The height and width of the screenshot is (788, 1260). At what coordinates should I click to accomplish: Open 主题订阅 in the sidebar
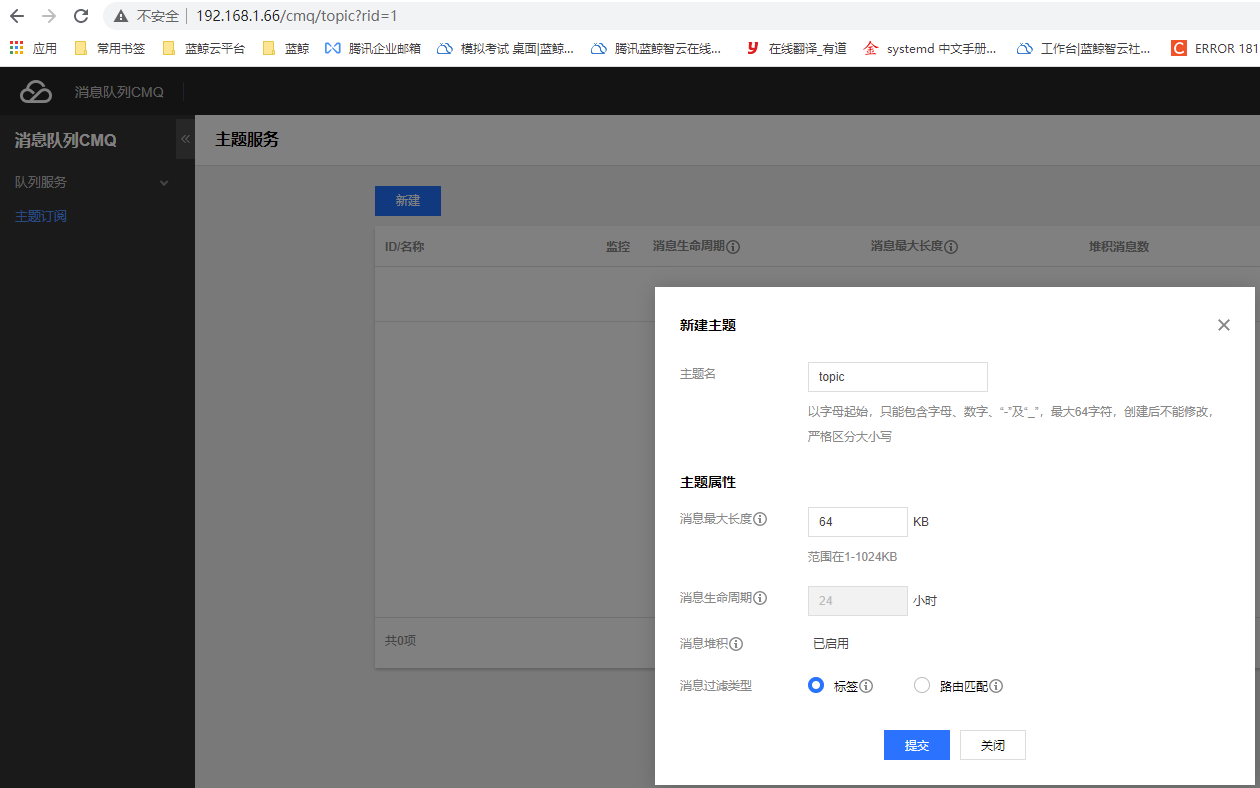pyautogui.click(x=41, y=216)
